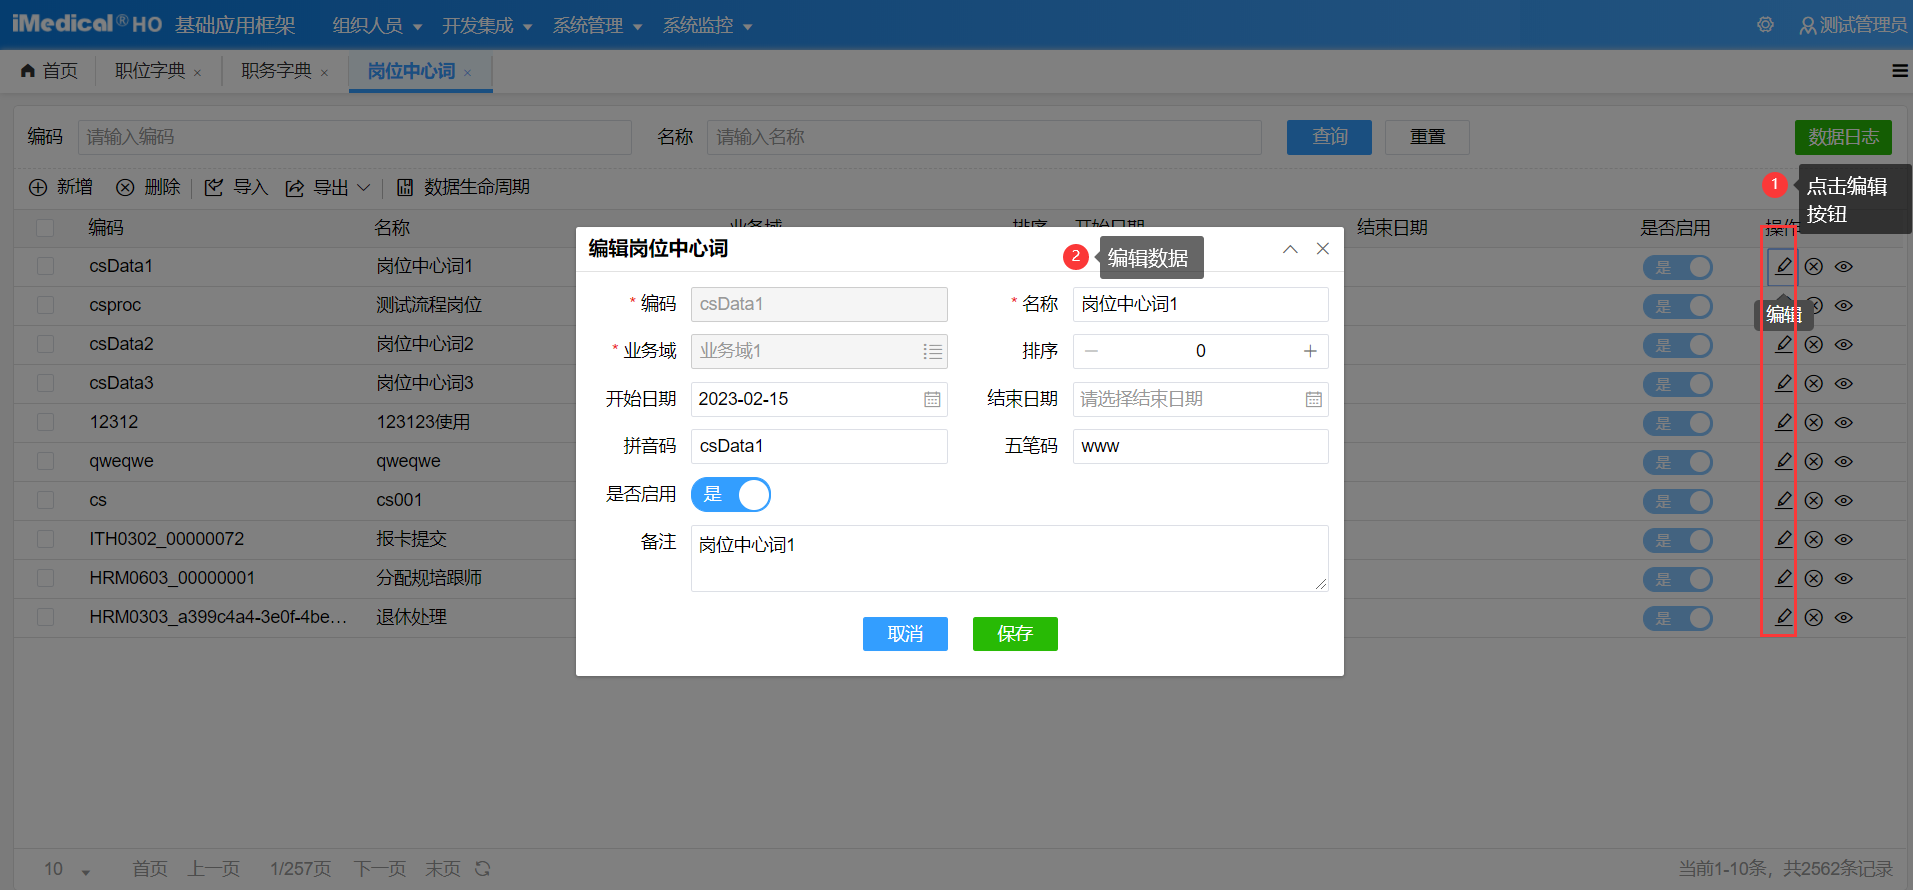Click the edit pencil for qweqwe row
The height and width of the screenshot is (890, 1913).
pyautogui.click(x=1783, y=461)
